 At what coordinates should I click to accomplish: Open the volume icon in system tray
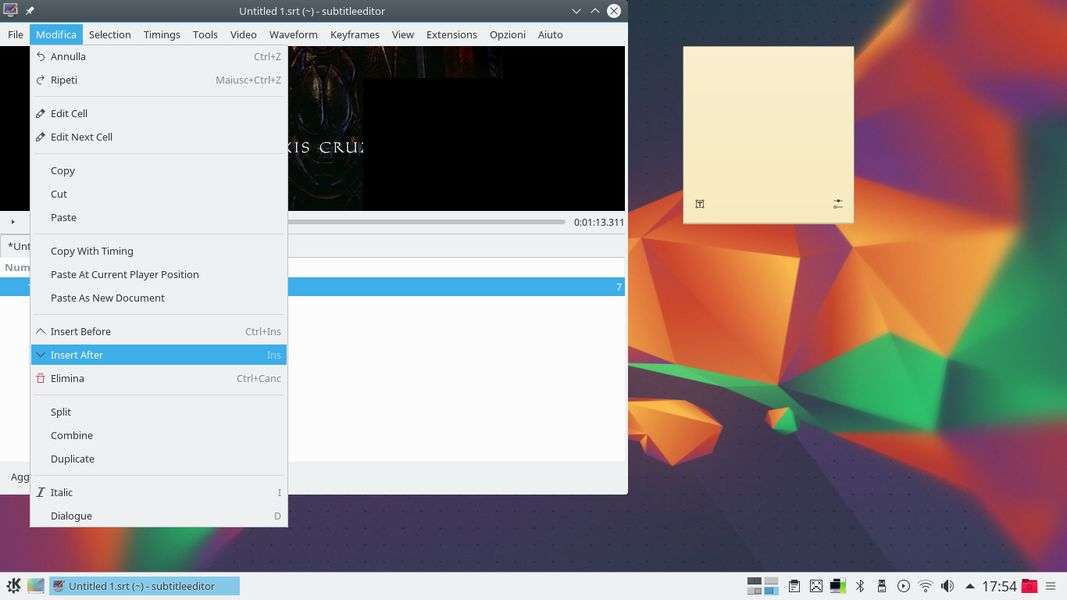coord(946,586)
